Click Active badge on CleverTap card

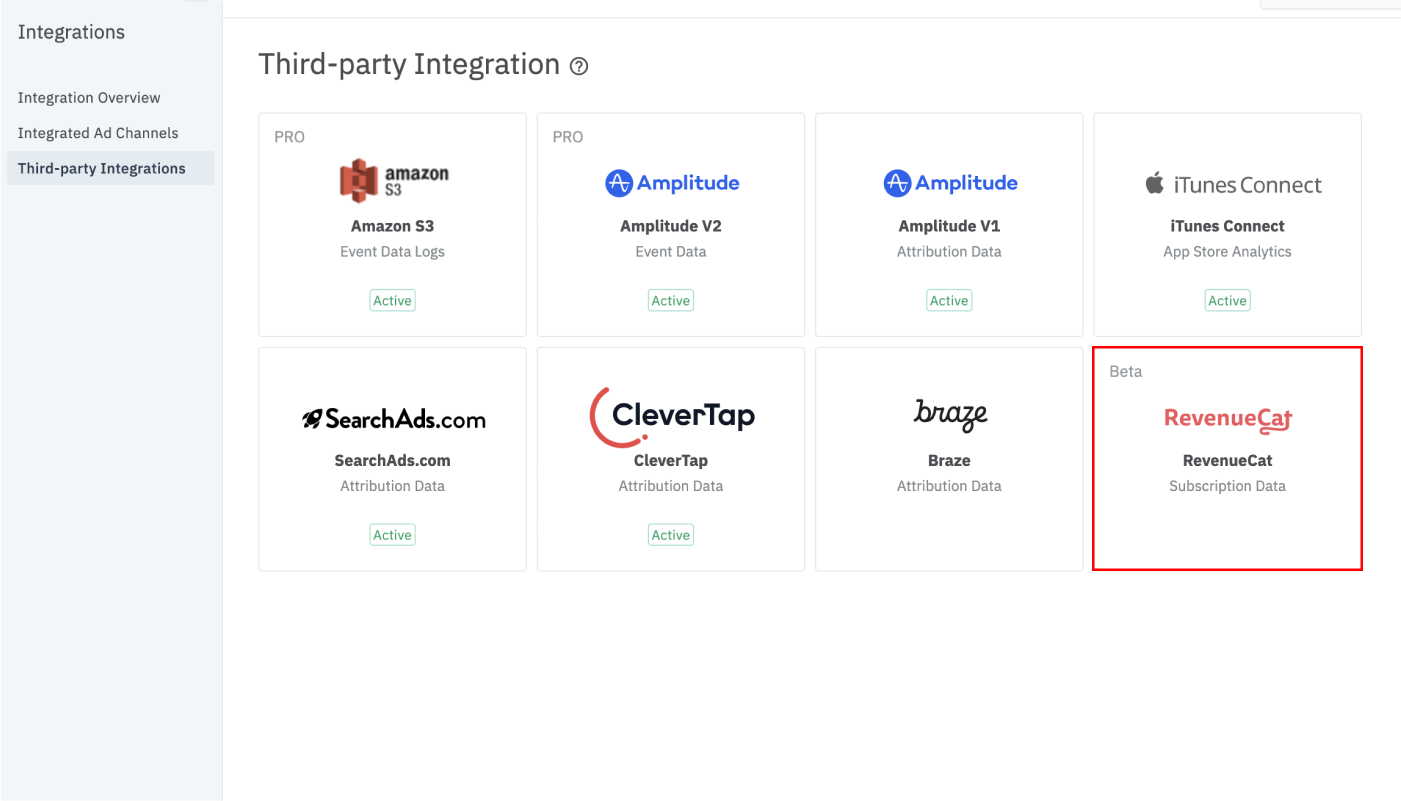(x=671, y=535)
